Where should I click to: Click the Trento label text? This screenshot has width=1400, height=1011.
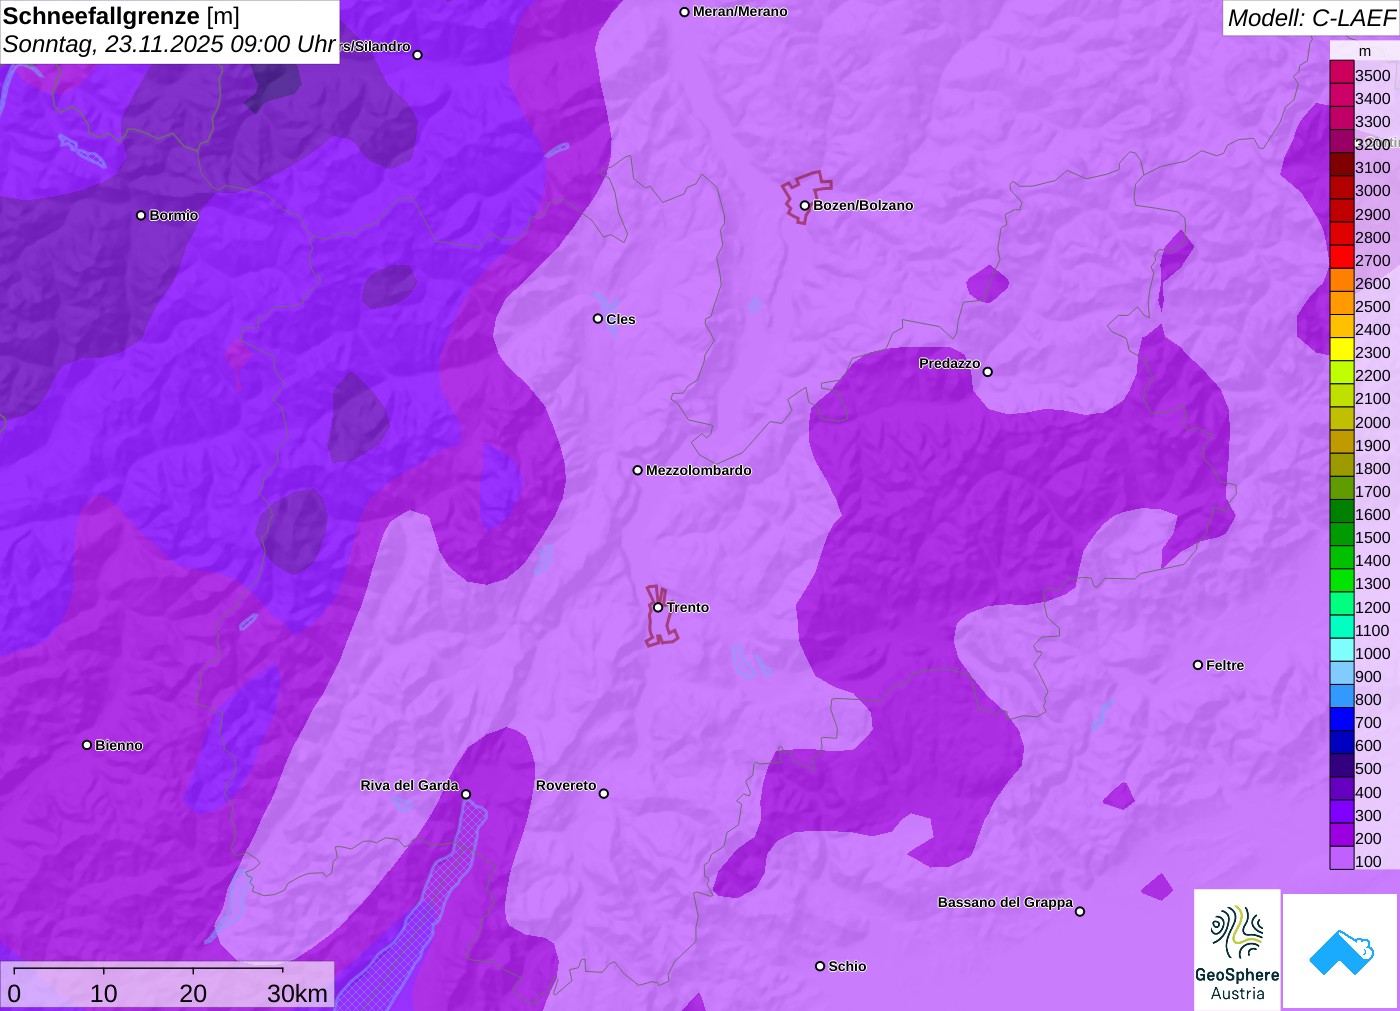tap(688, 607)
